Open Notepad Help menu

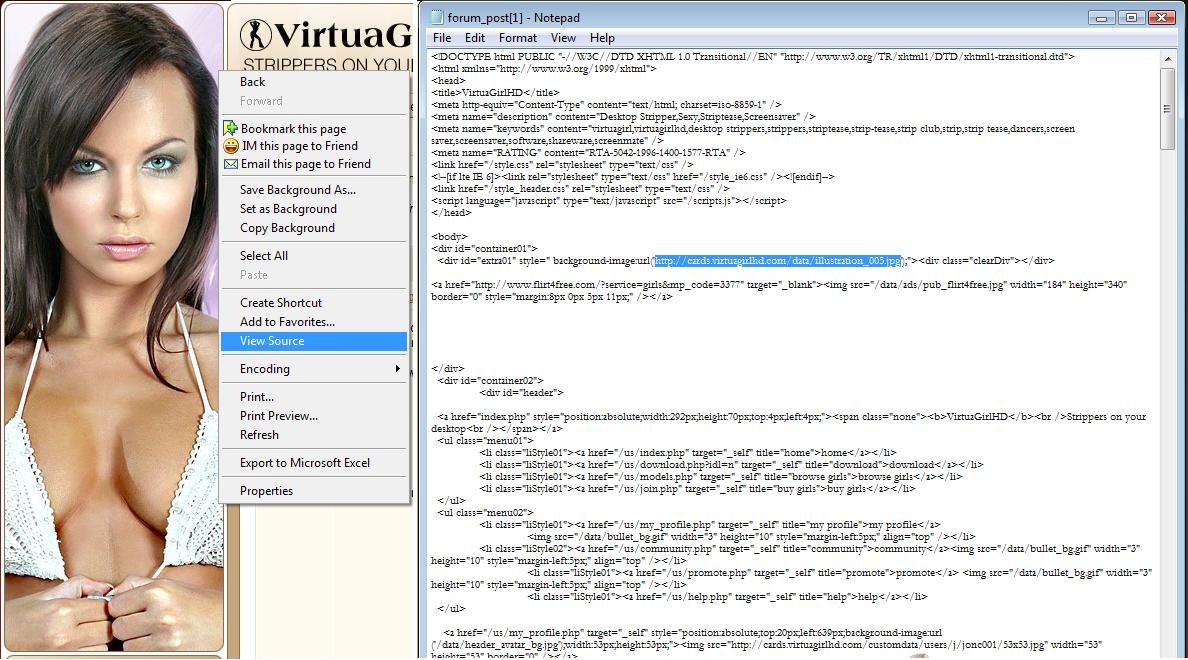point(602,38)
